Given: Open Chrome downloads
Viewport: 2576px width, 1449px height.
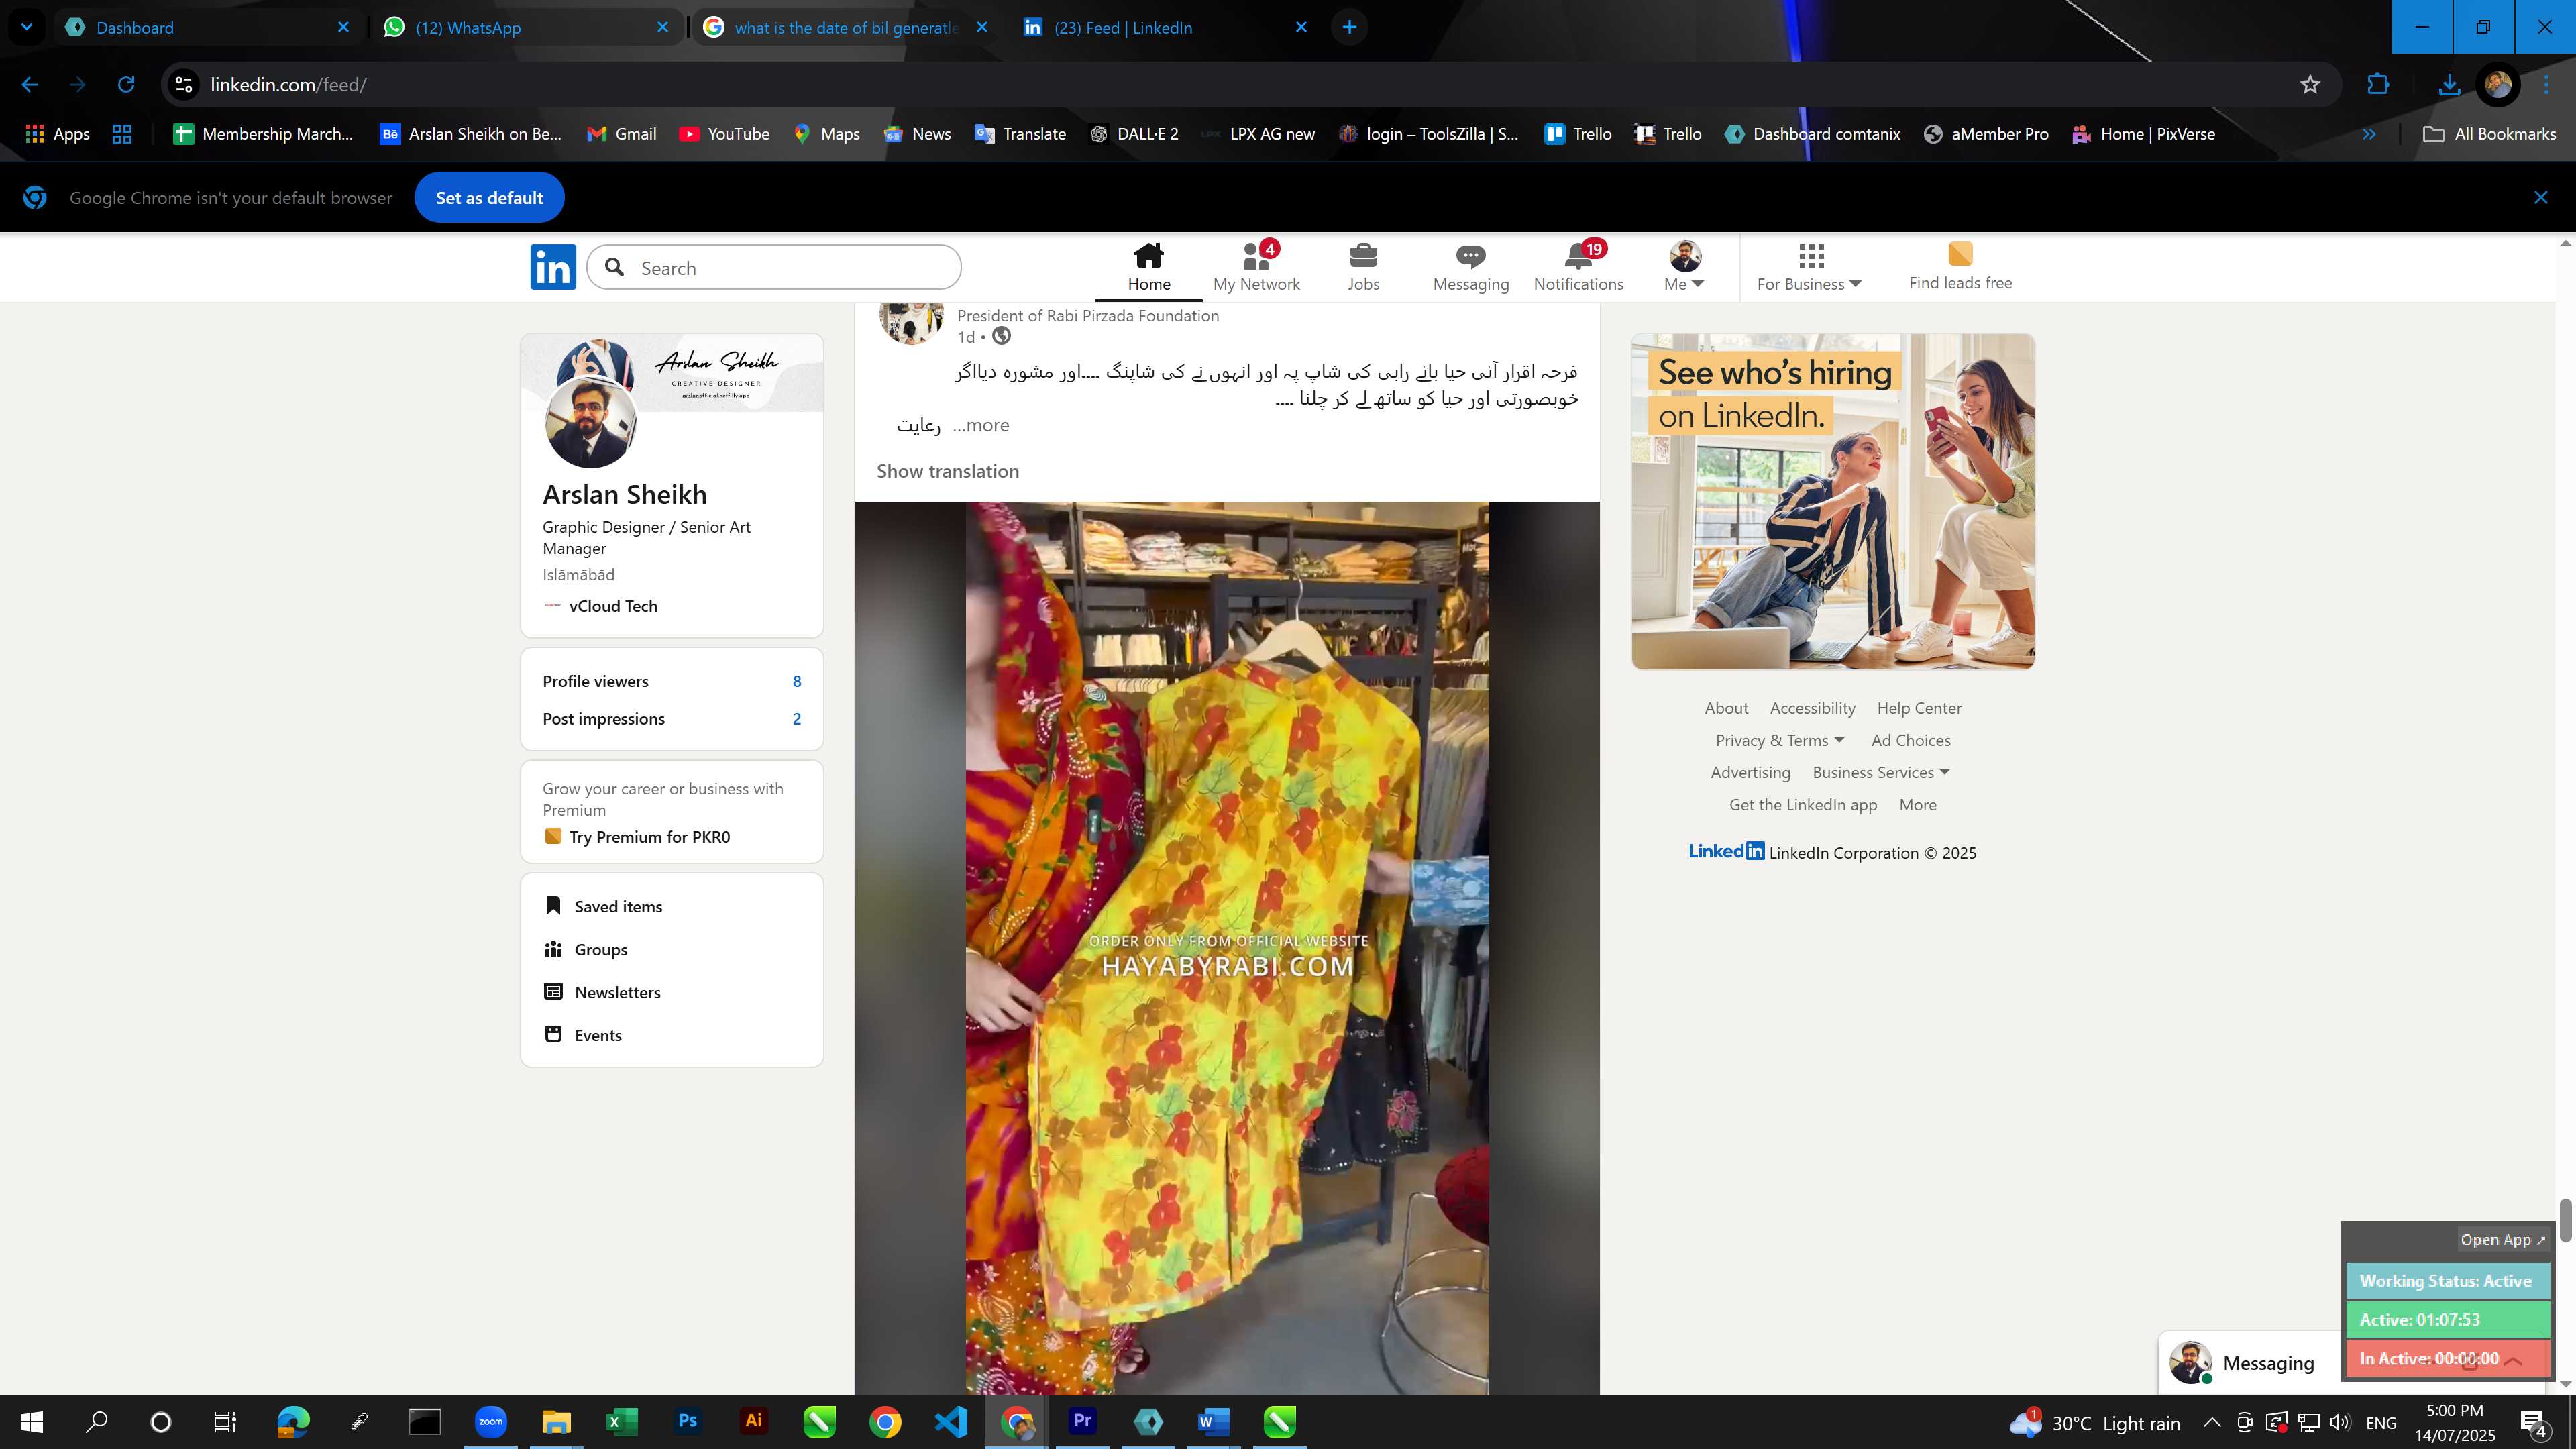Looking at the screenshot, I should point(2449,85).
